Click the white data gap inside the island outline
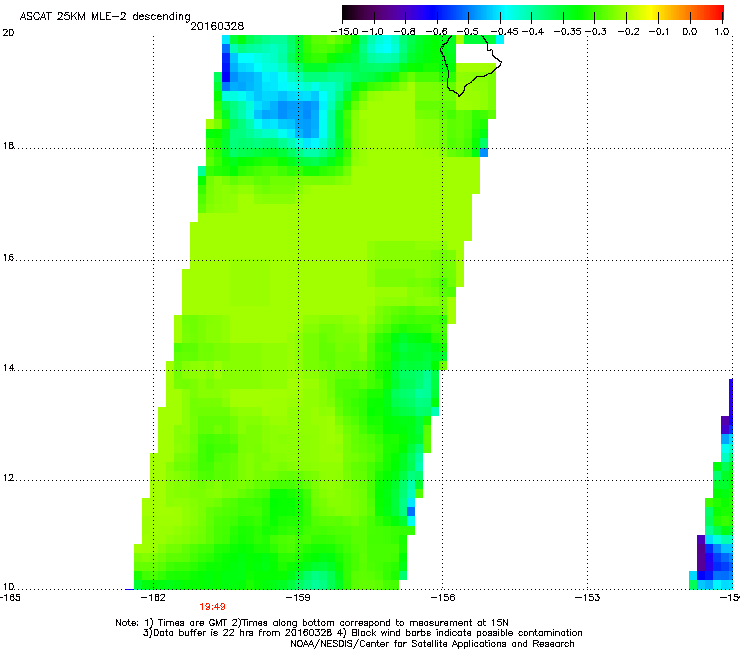The height and width of the screenshot is (650, 740). [473, 53]
